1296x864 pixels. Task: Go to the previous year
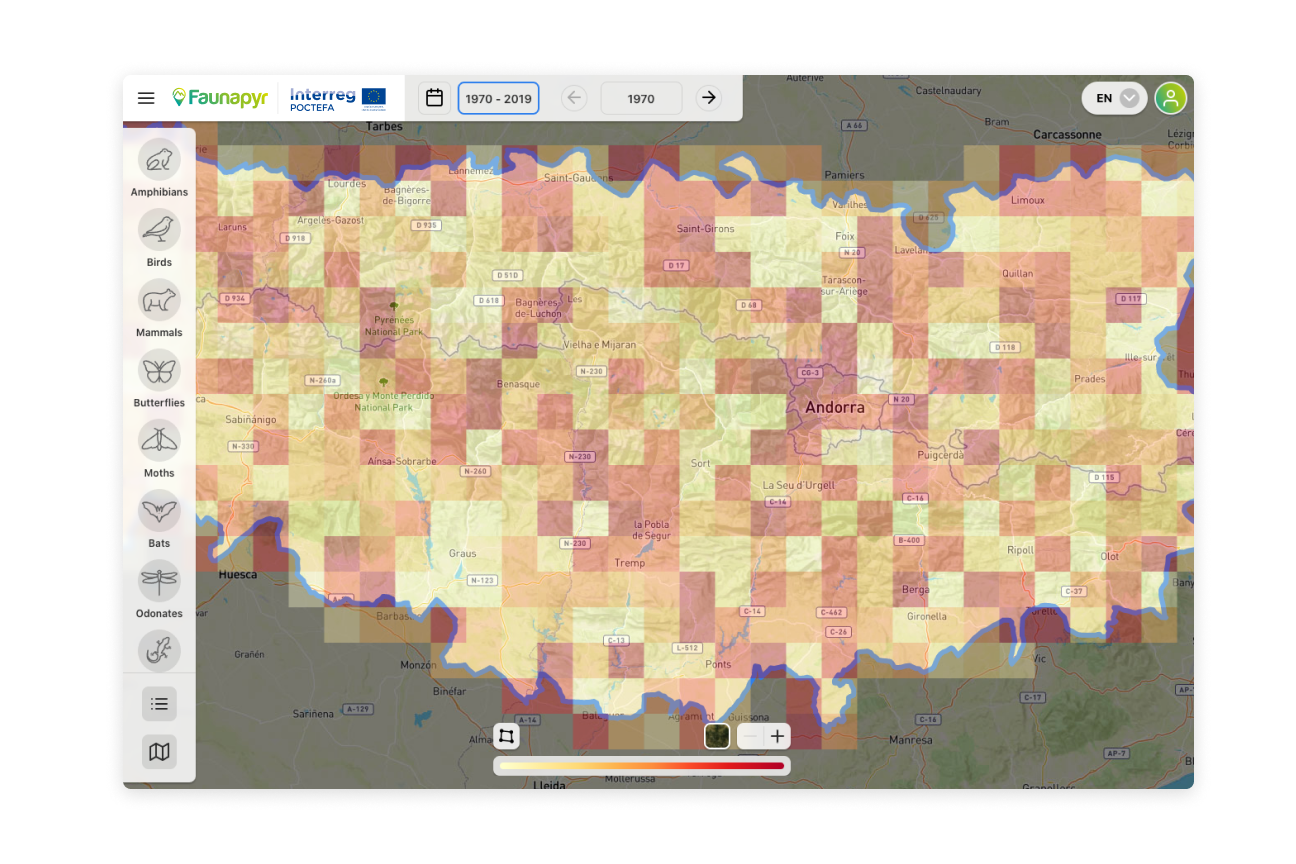pos(574,98)
